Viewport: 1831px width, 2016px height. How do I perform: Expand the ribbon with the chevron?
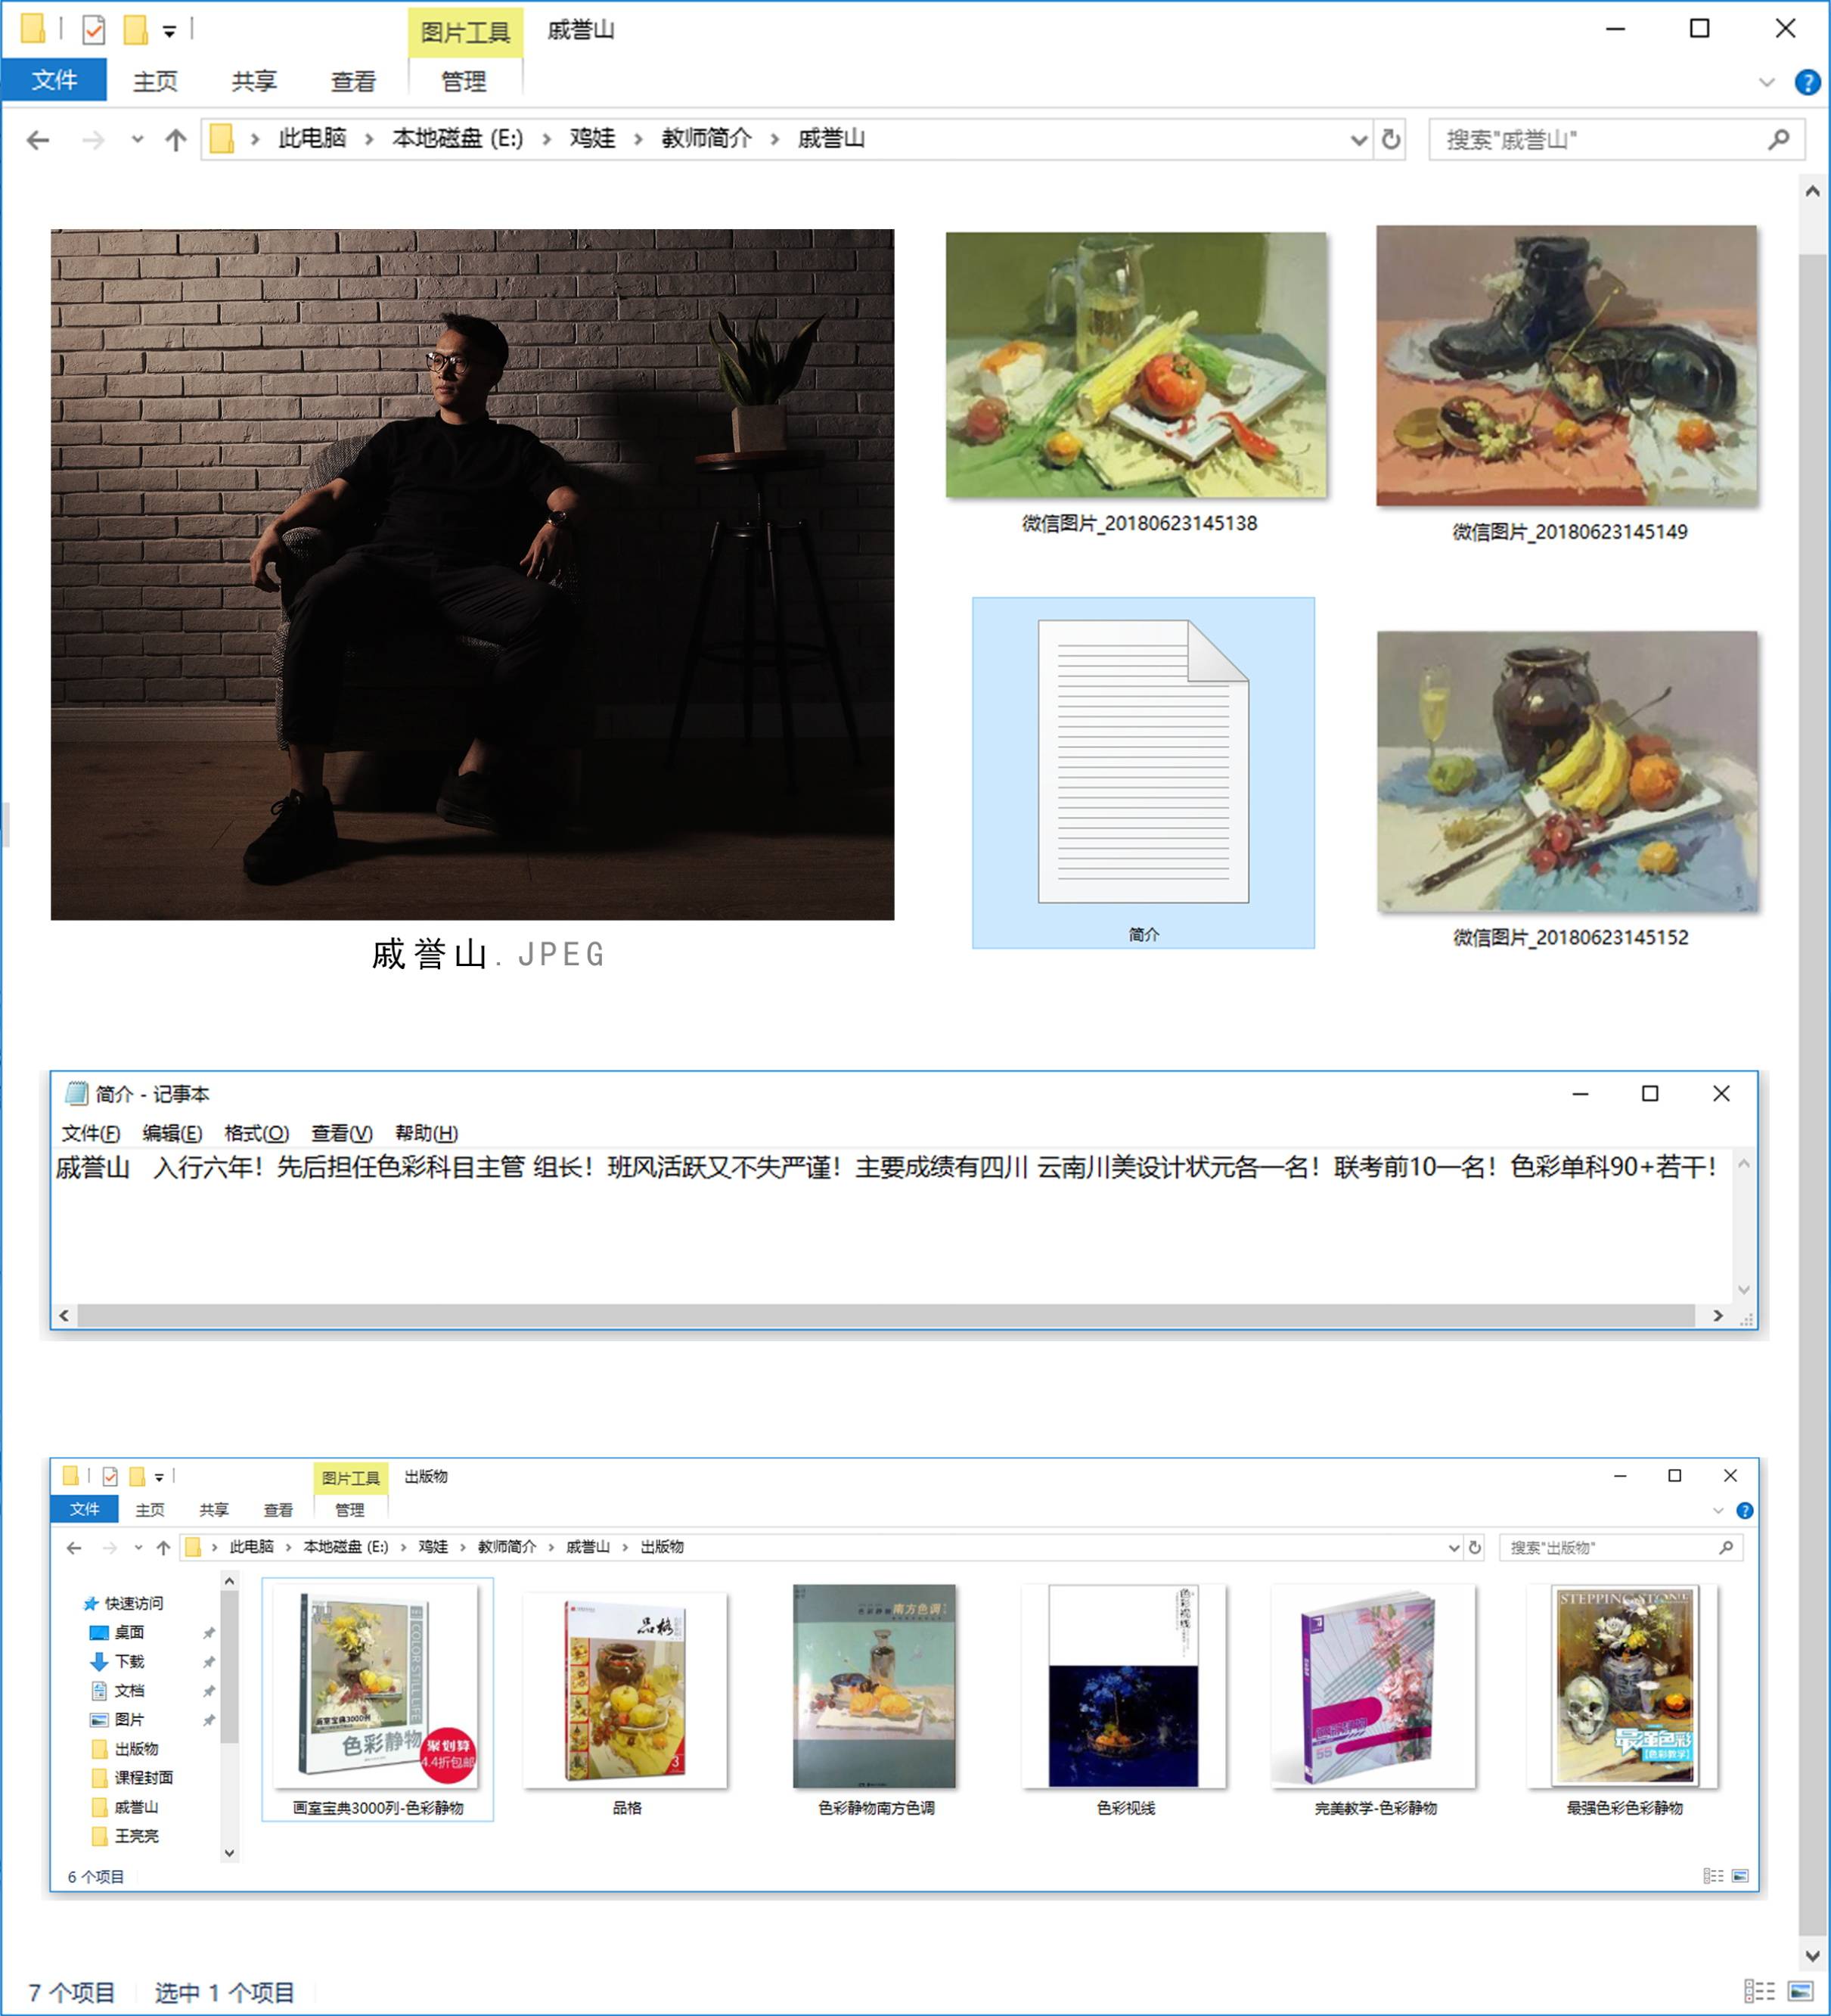(x=1766, y=82)
